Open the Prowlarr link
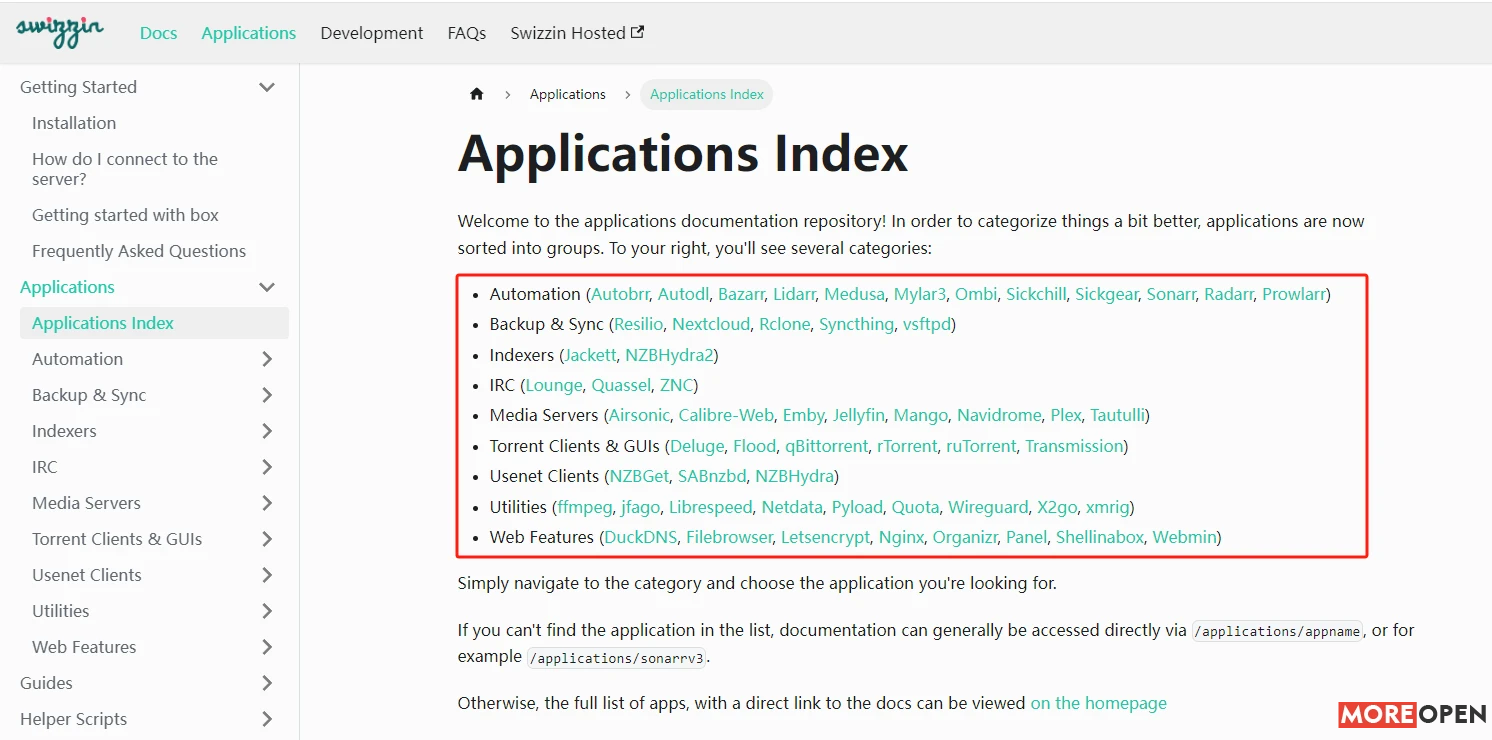 coord(1294,294)
